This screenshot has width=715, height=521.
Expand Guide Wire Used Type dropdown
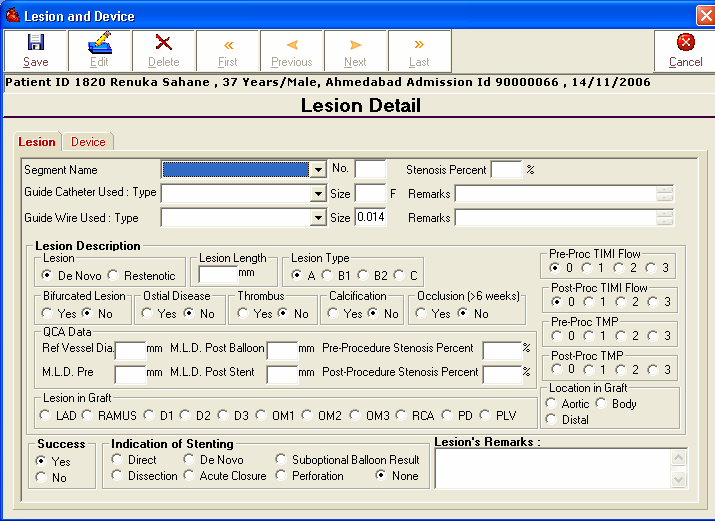[x=317, y=218]
